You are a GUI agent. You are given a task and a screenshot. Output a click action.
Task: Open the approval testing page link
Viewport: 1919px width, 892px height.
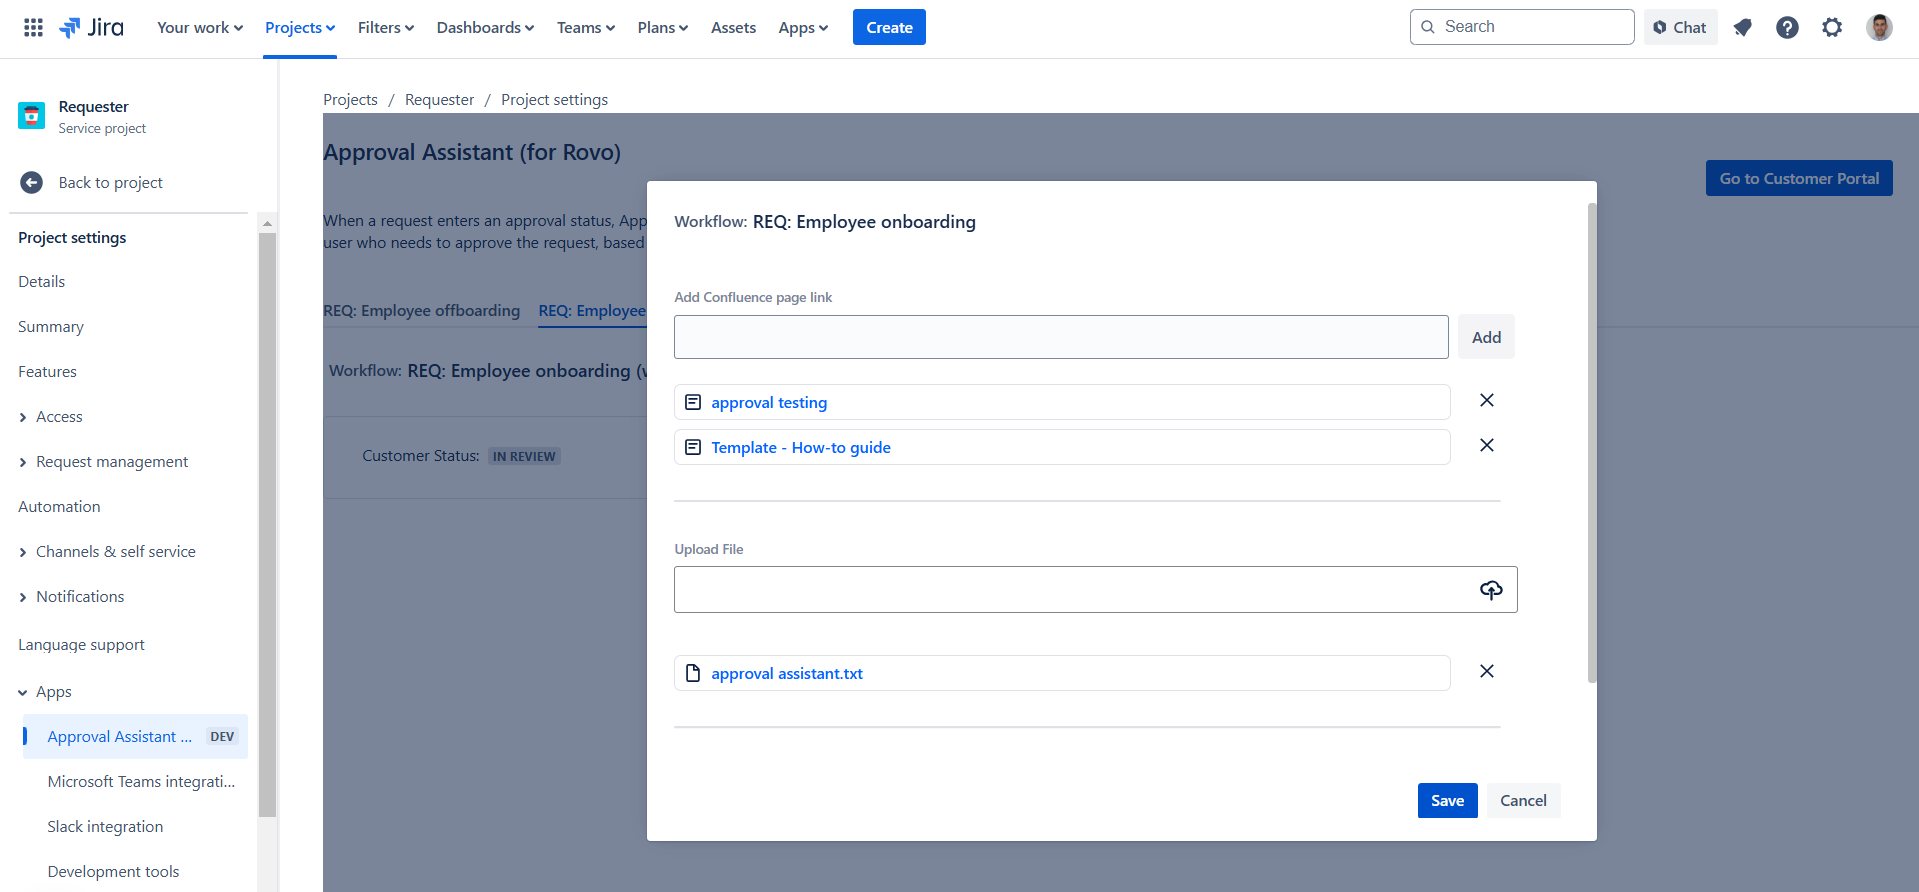click(769, 402)
